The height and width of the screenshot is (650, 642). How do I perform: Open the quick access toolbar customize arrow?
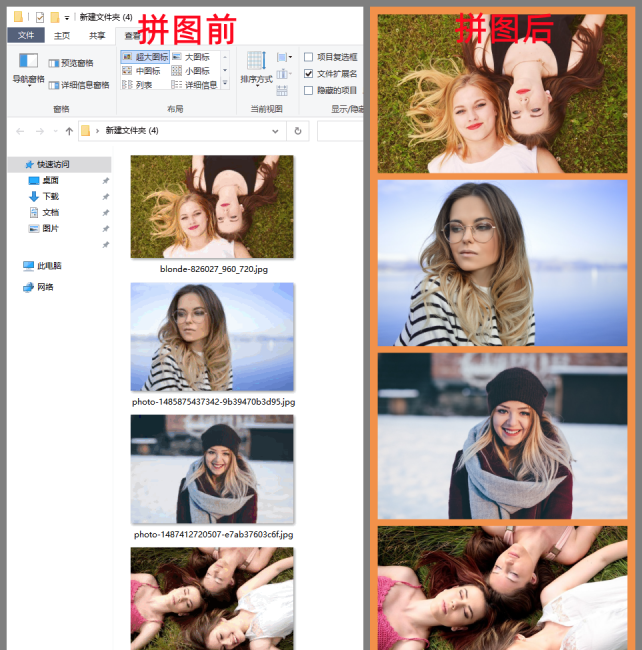click(x=67, y=18)
